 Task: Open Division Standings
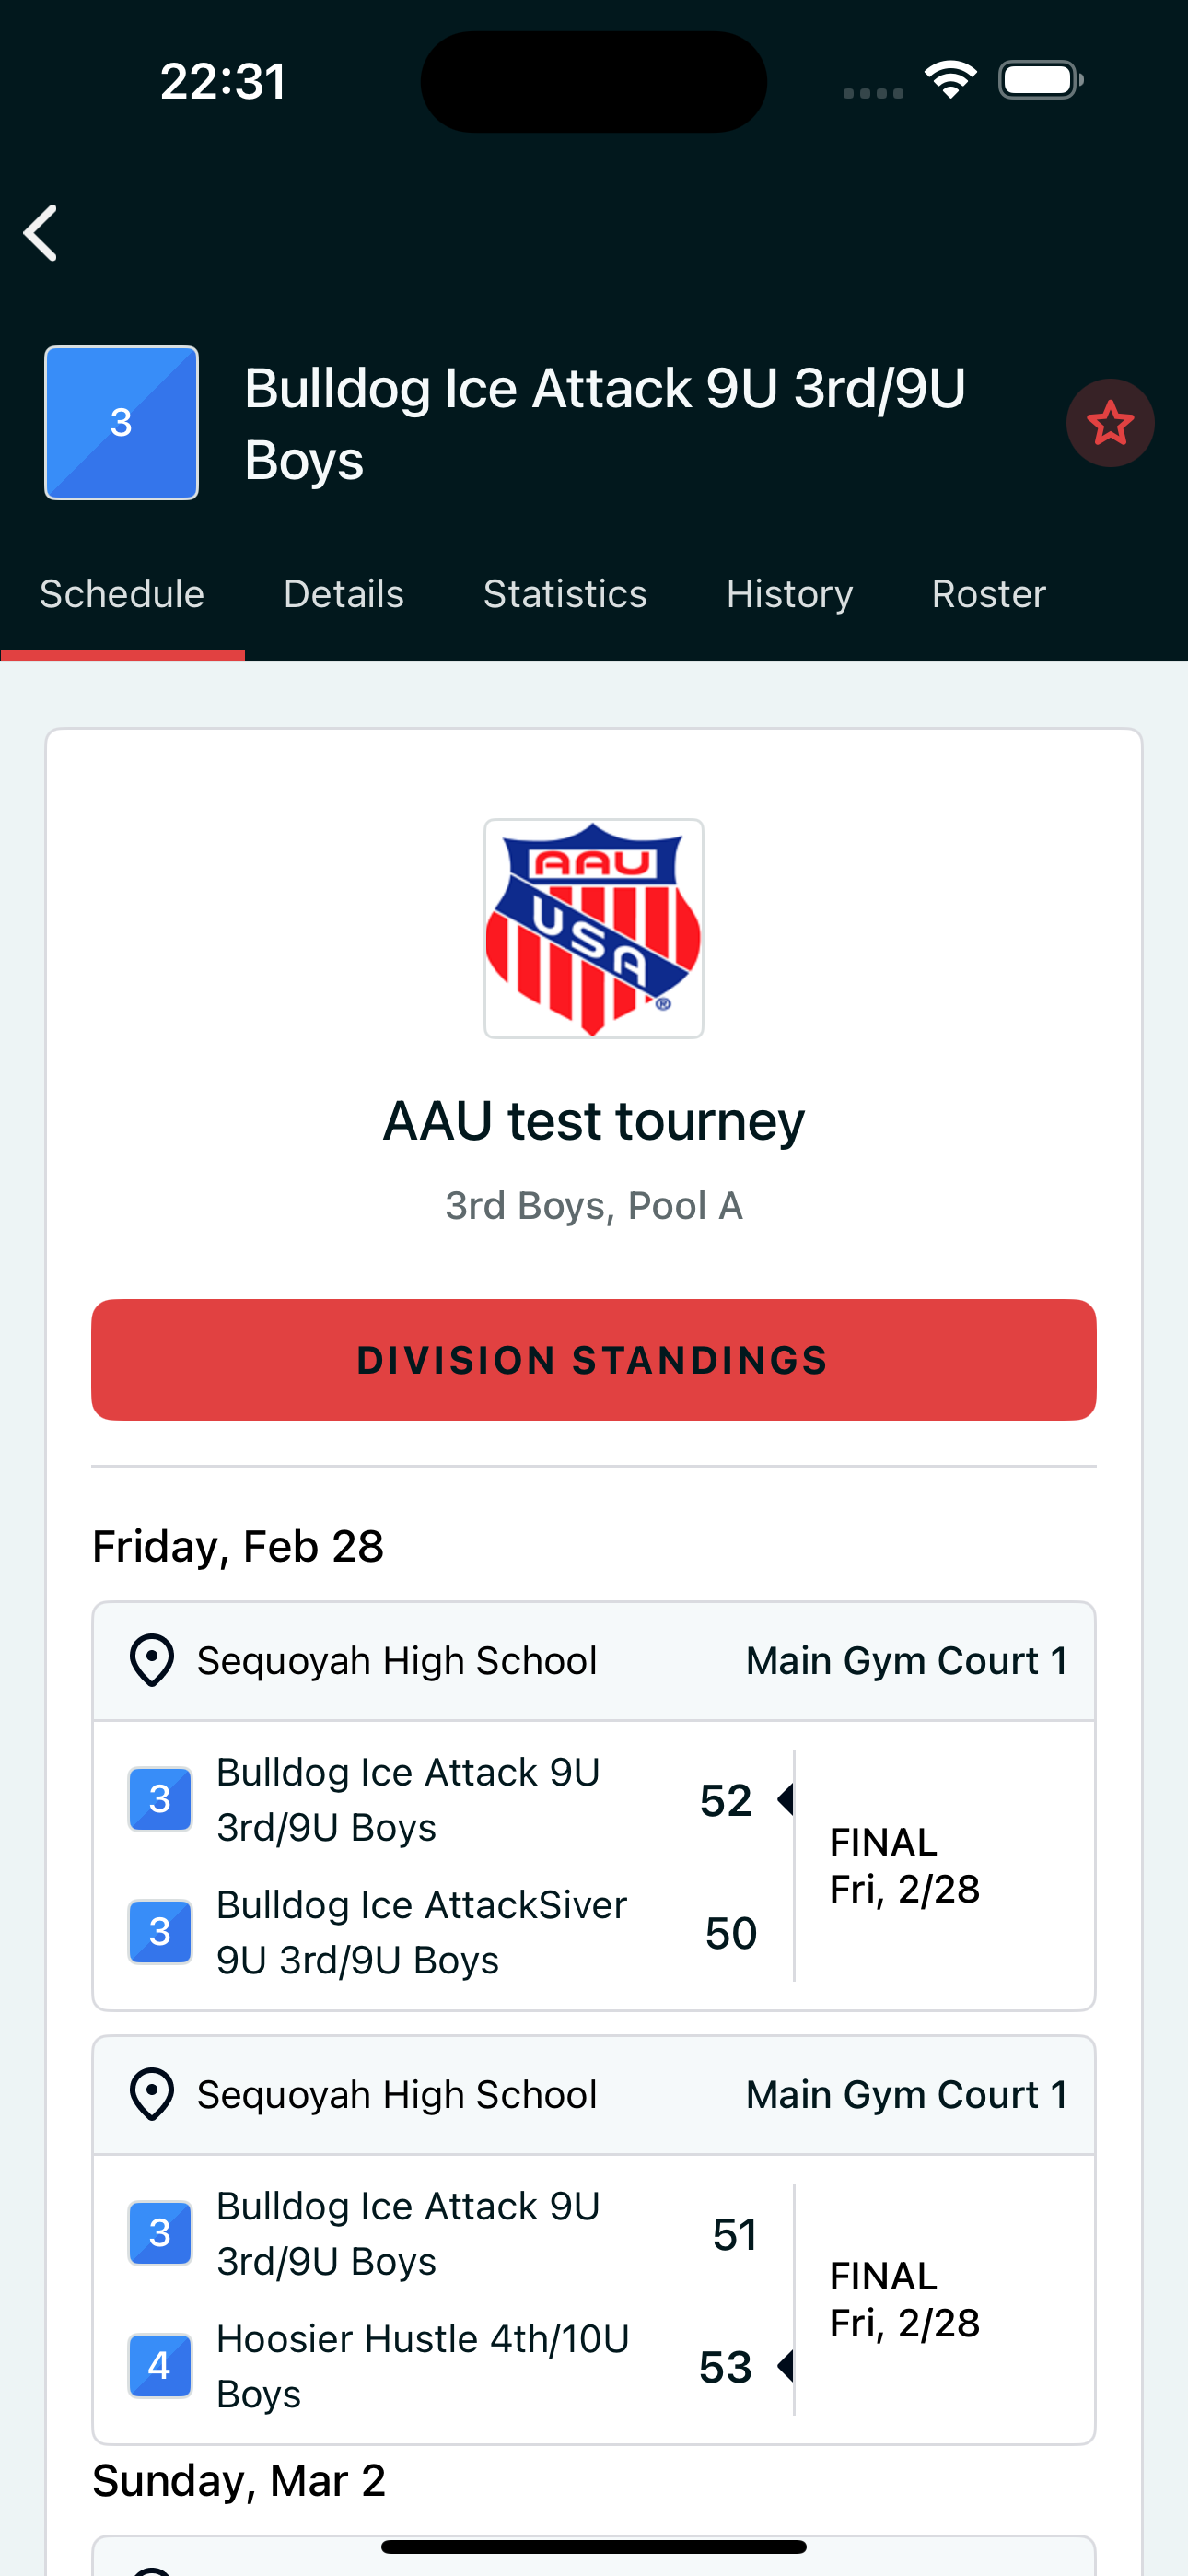point(594,1360)
